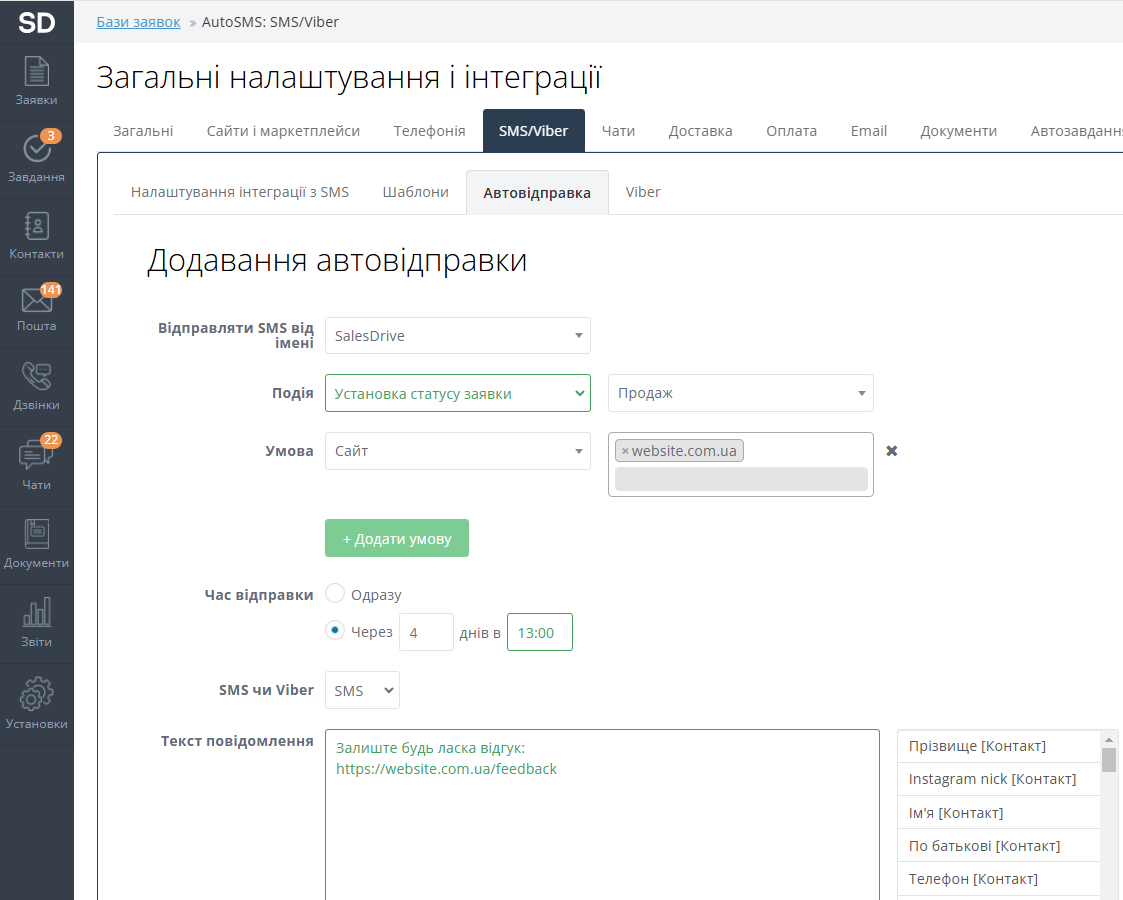Screen dimensions: 1123x900
Task: Open Пошта mail icon in sidebar
Action: 36,308
